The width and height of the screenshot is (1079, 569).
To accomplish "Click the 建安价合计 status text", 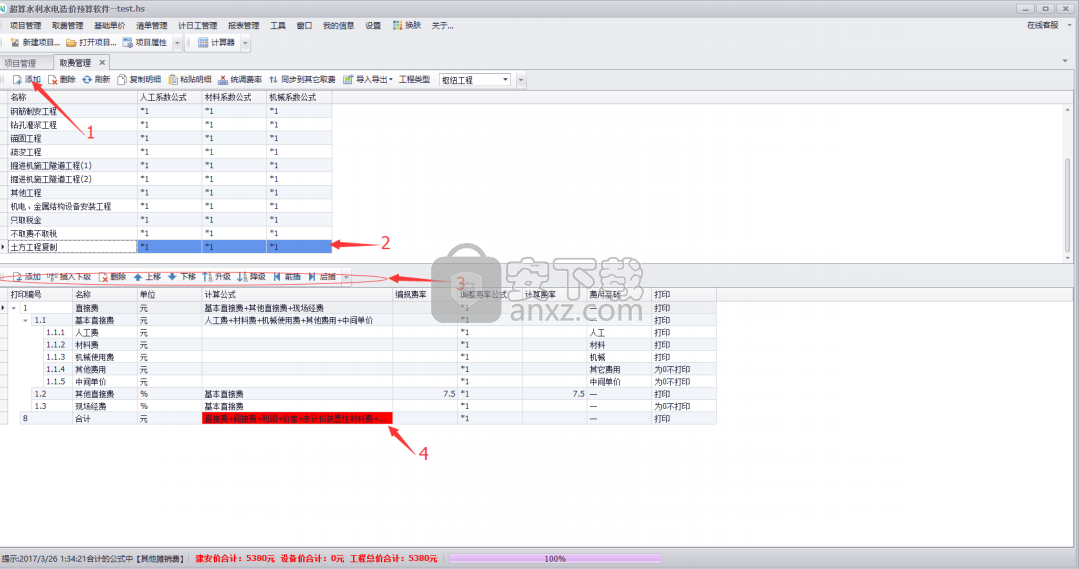I will click(x=235, y=559).
